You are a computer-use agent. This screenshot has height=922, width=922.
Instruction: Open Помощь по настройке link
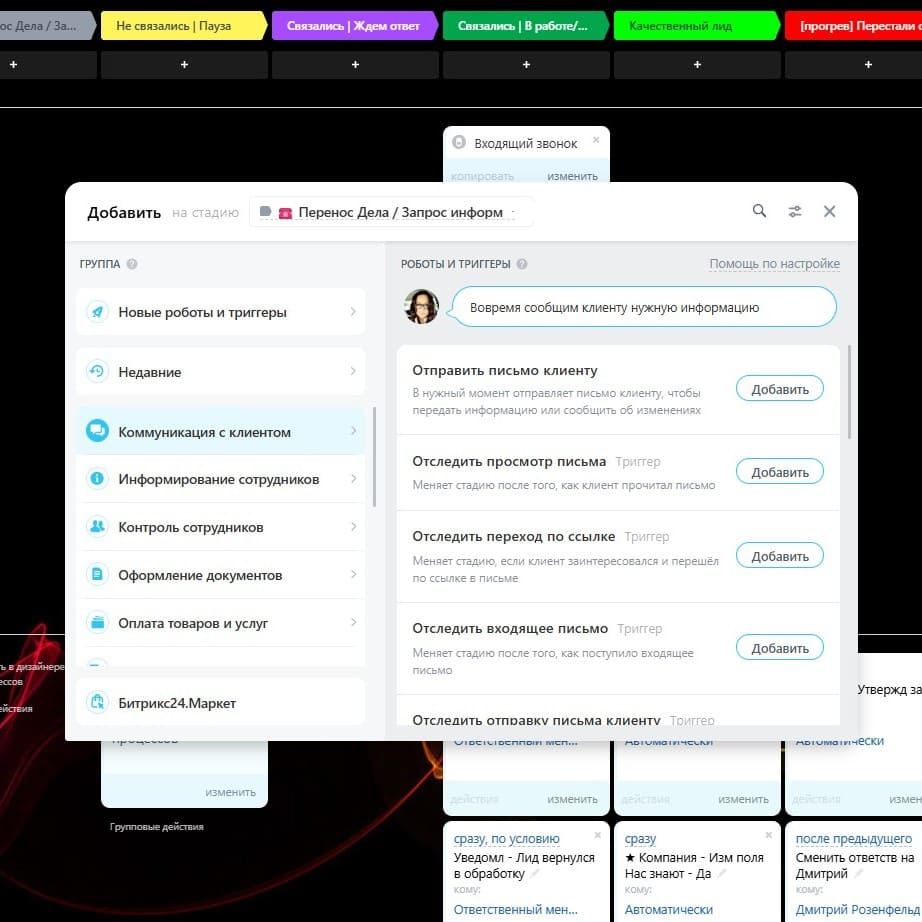pyautogui.click(x=774, y=263)
